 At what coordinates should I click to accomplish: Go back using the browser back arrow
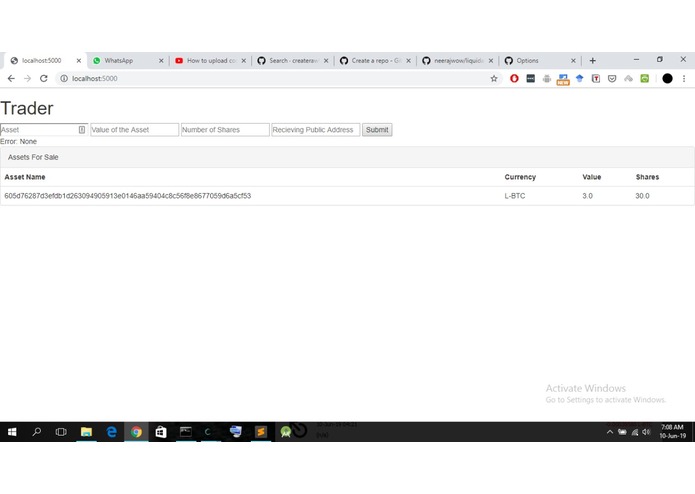11,78
